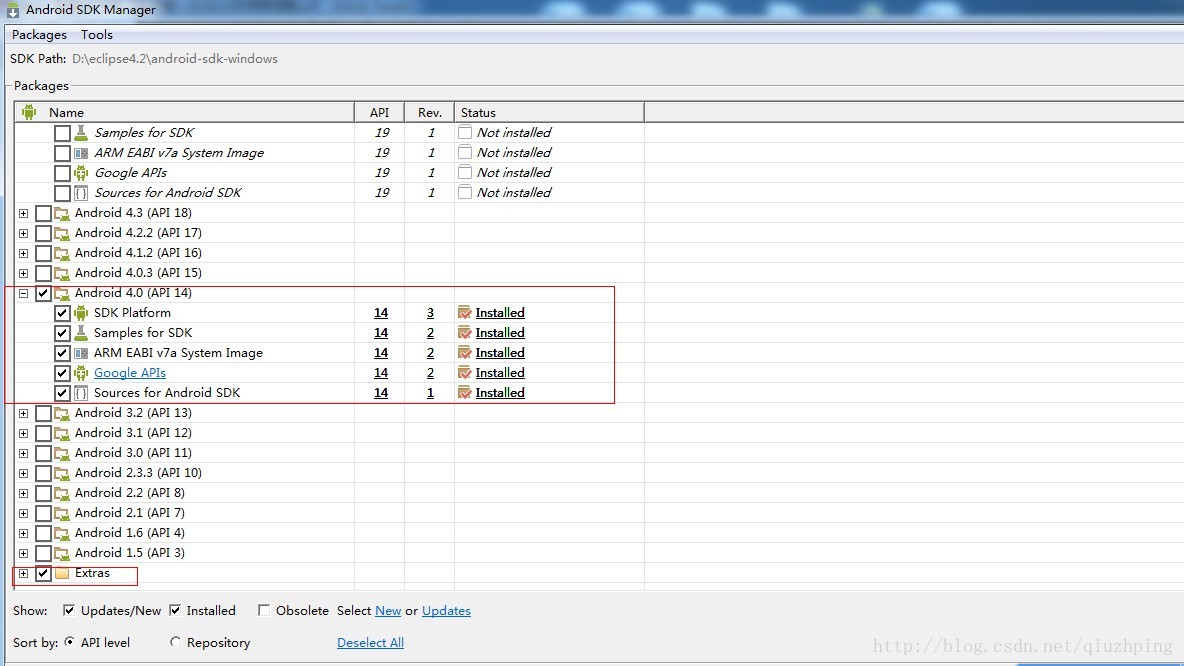Expand the Android 4.3 (API 18) node
Viewport: 1184px width, 666px height.
pyautogui.click(x=23, y=214)
